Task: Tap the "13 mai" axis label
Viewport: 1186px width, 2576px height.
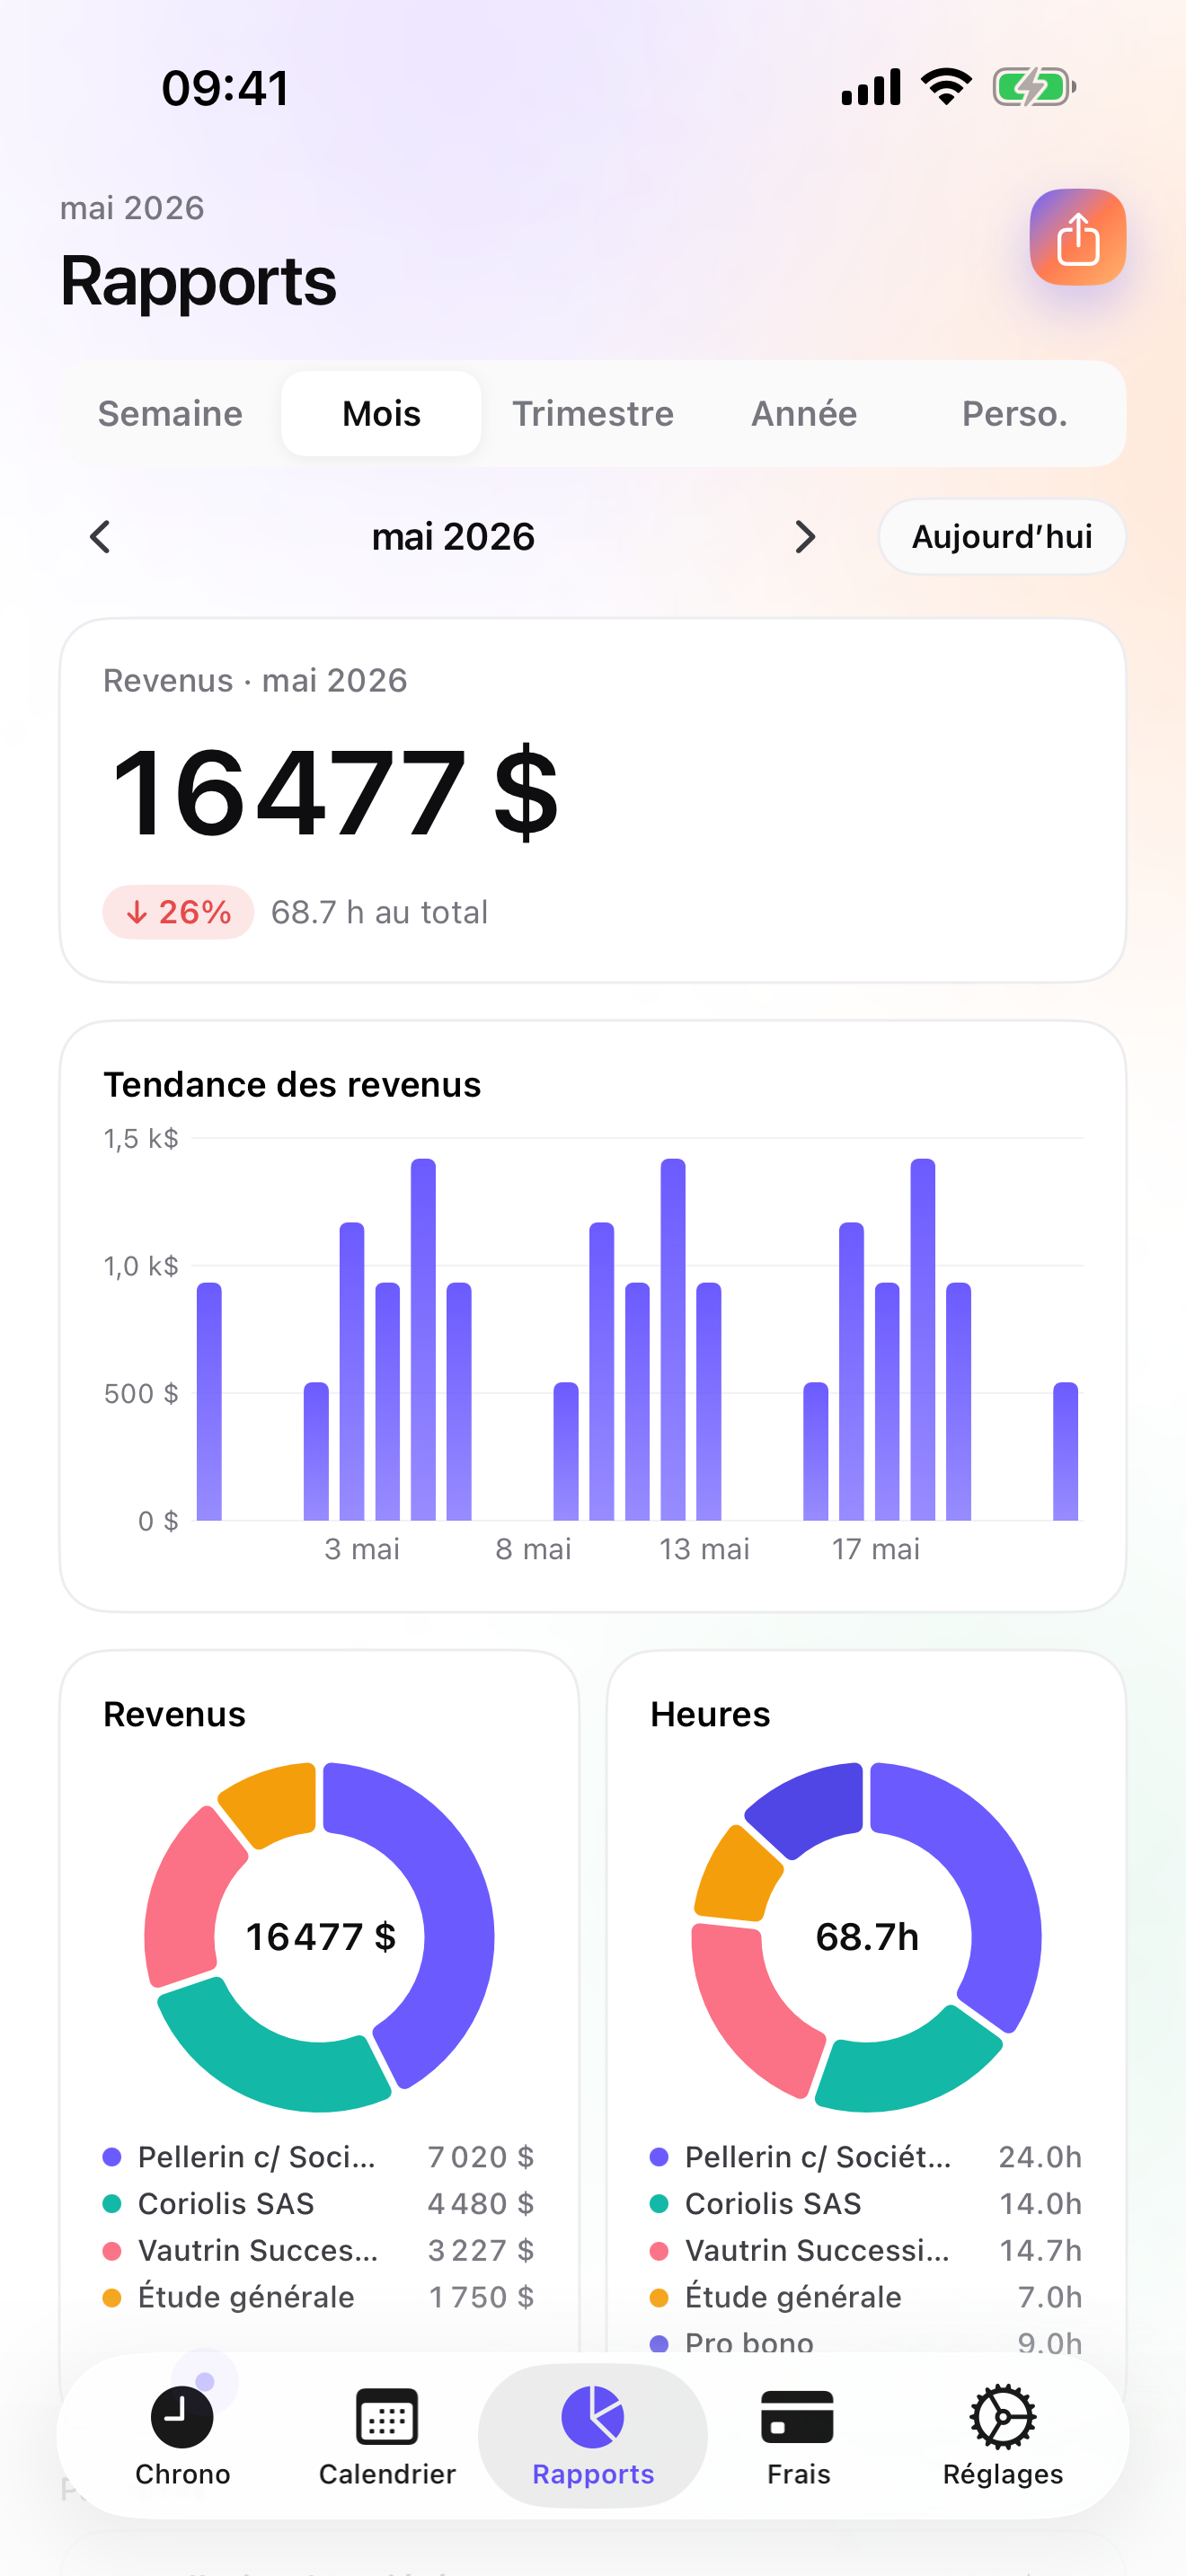Action: click(704, 1549)
